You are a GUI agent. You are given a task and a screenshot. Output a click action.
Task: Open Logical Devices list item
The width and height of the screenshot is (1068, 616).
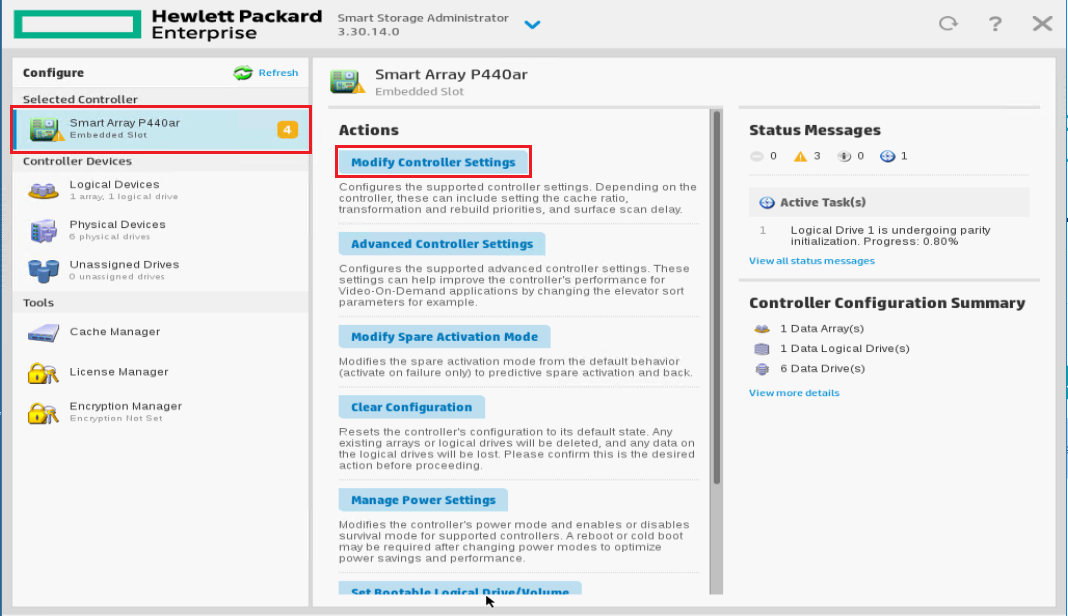click(x=161, y=190)
